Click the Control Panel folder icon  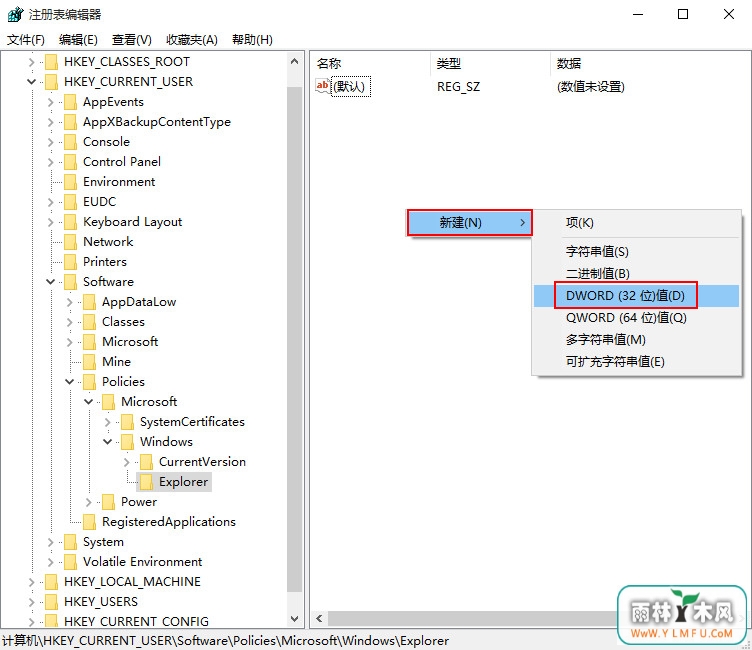coord(70,162)
